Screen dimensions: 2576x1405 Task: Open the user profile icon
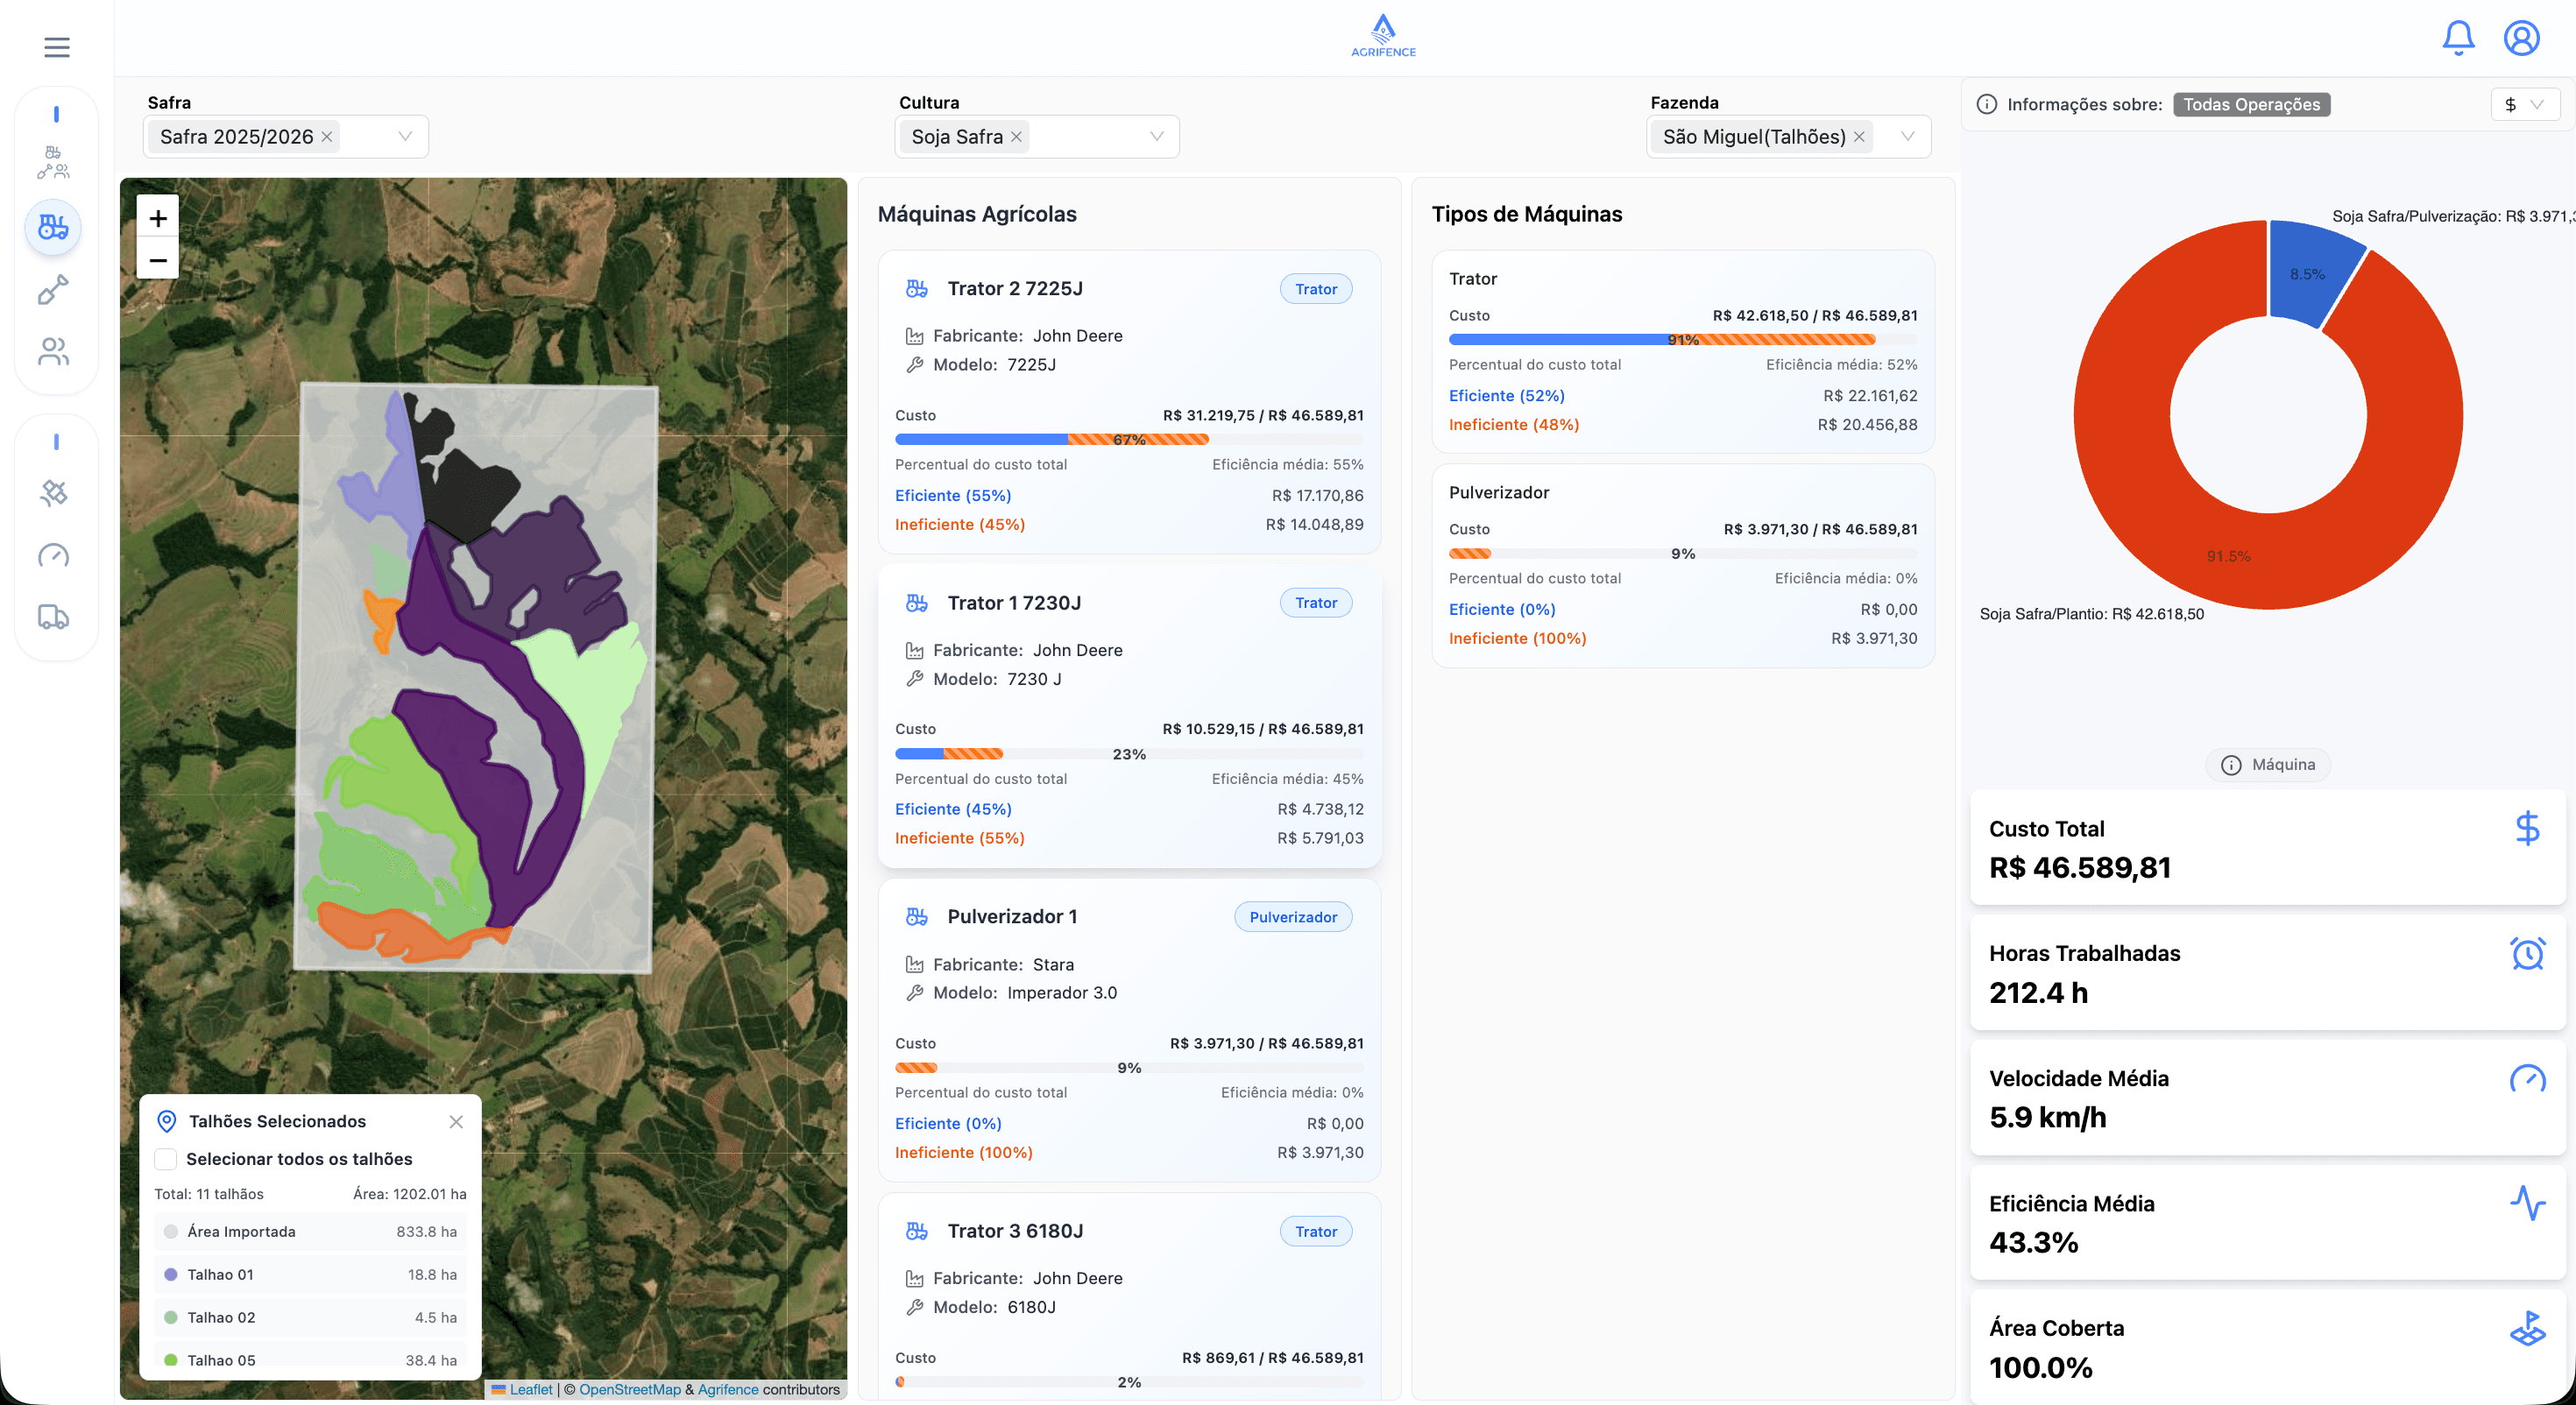point(2521,38)
